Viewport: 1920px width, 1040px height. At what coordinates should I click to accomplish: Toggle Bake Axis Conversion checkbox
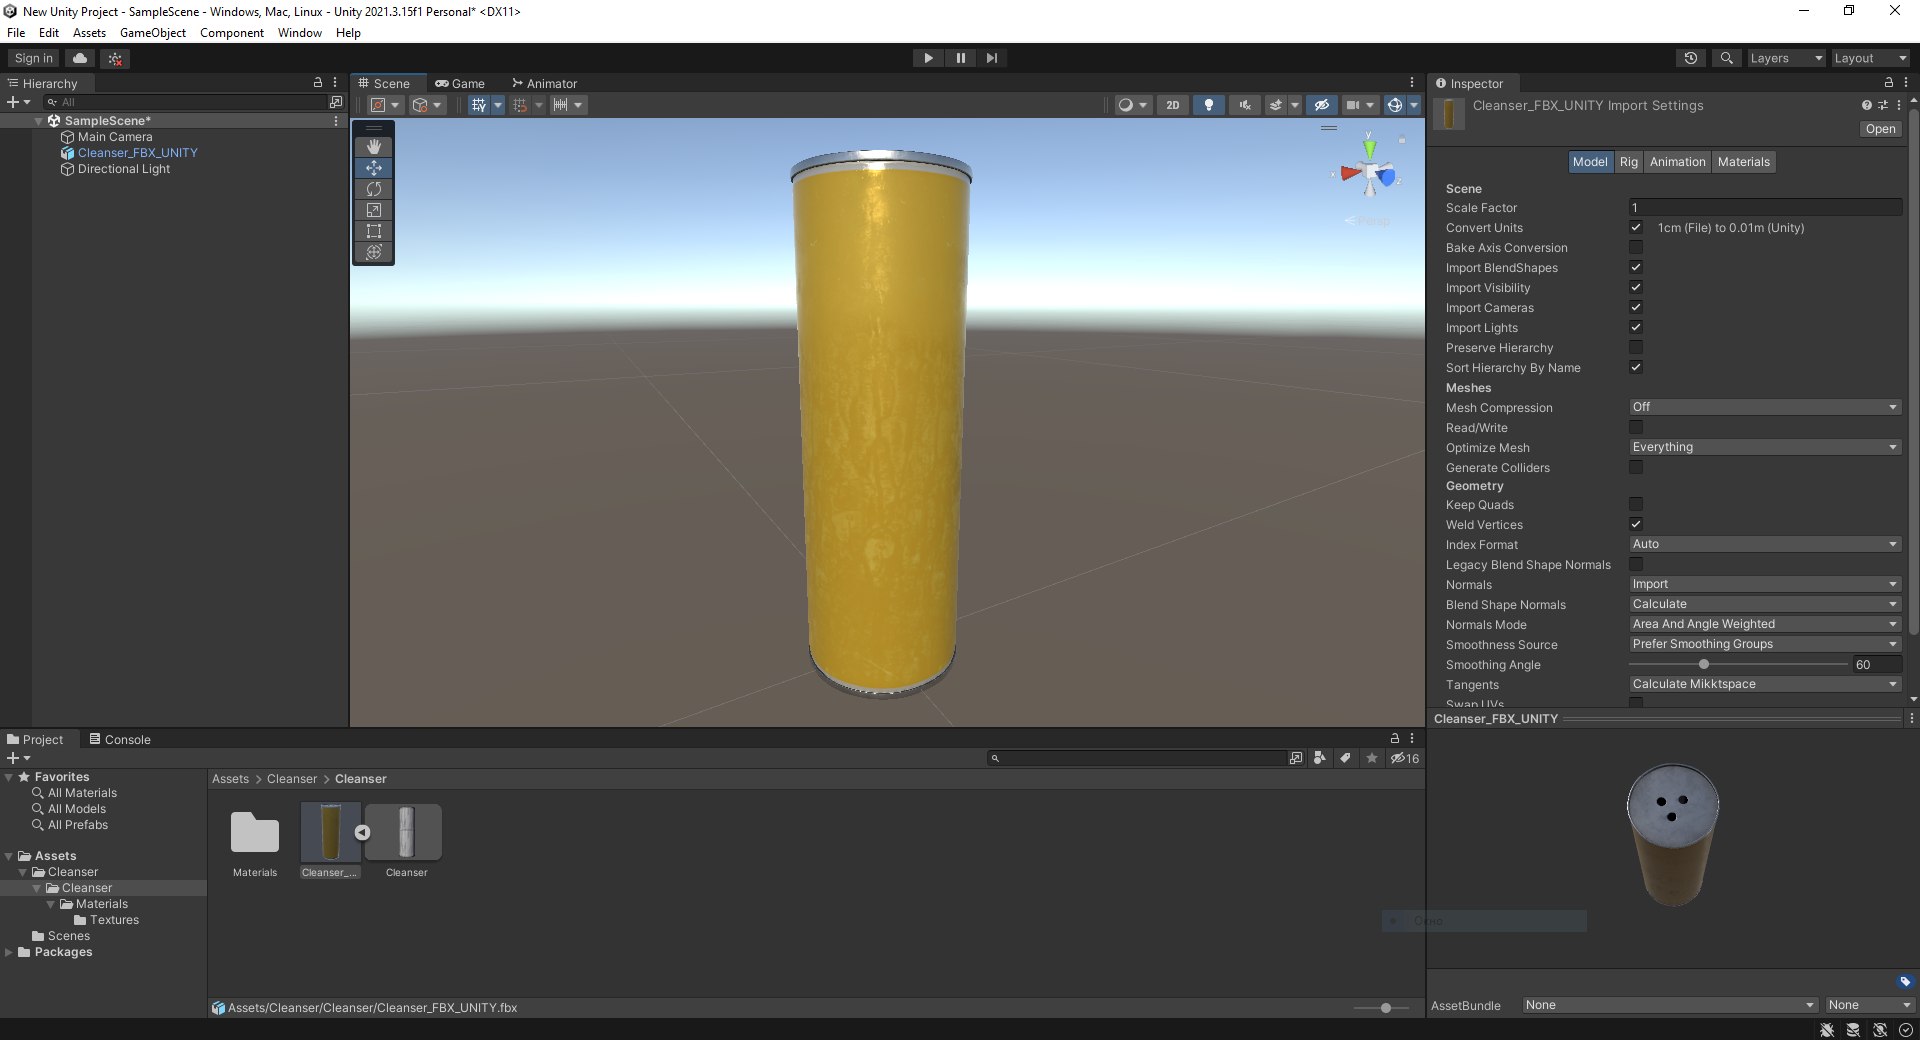point(1636,248)
